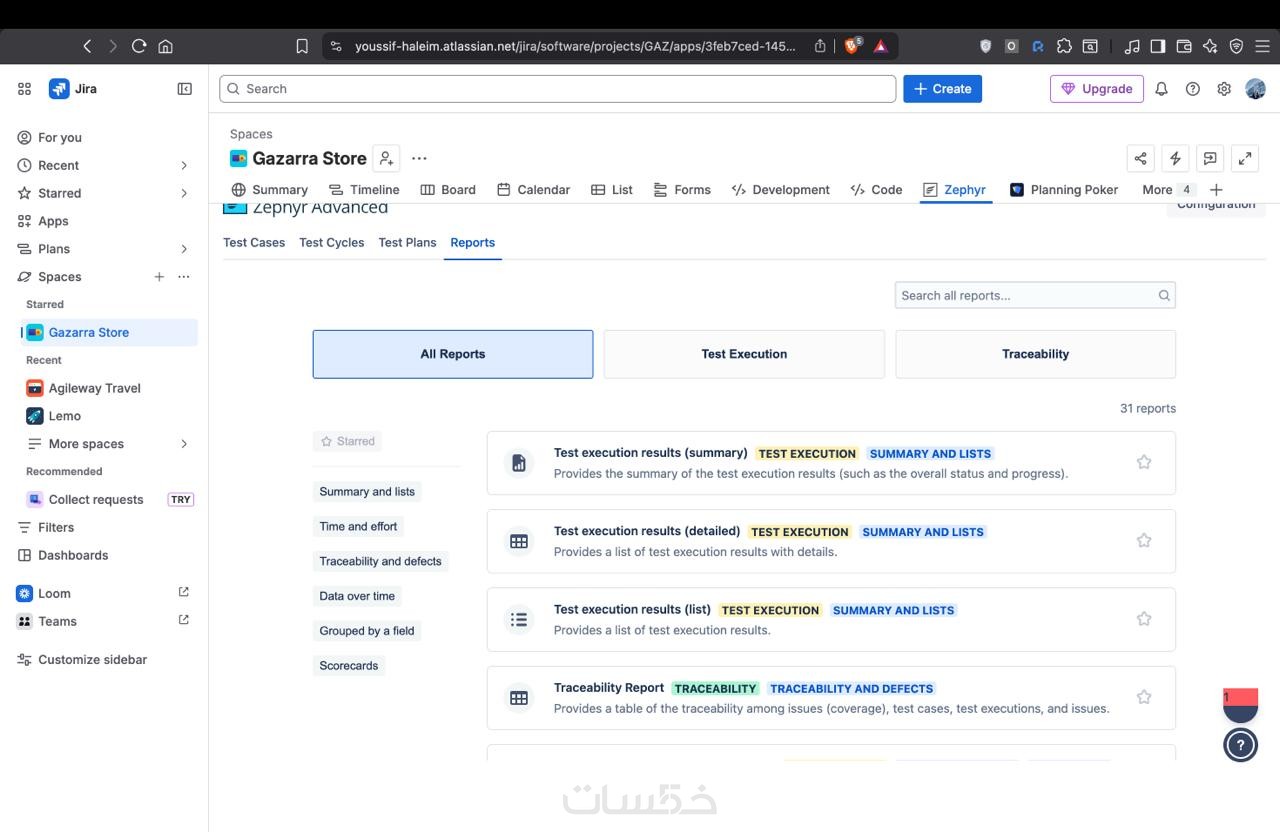Image resolution: width=1280 pixels, height=832 pixels.
Task: Filter reports by Summary and lists
Action: [367, 491]
